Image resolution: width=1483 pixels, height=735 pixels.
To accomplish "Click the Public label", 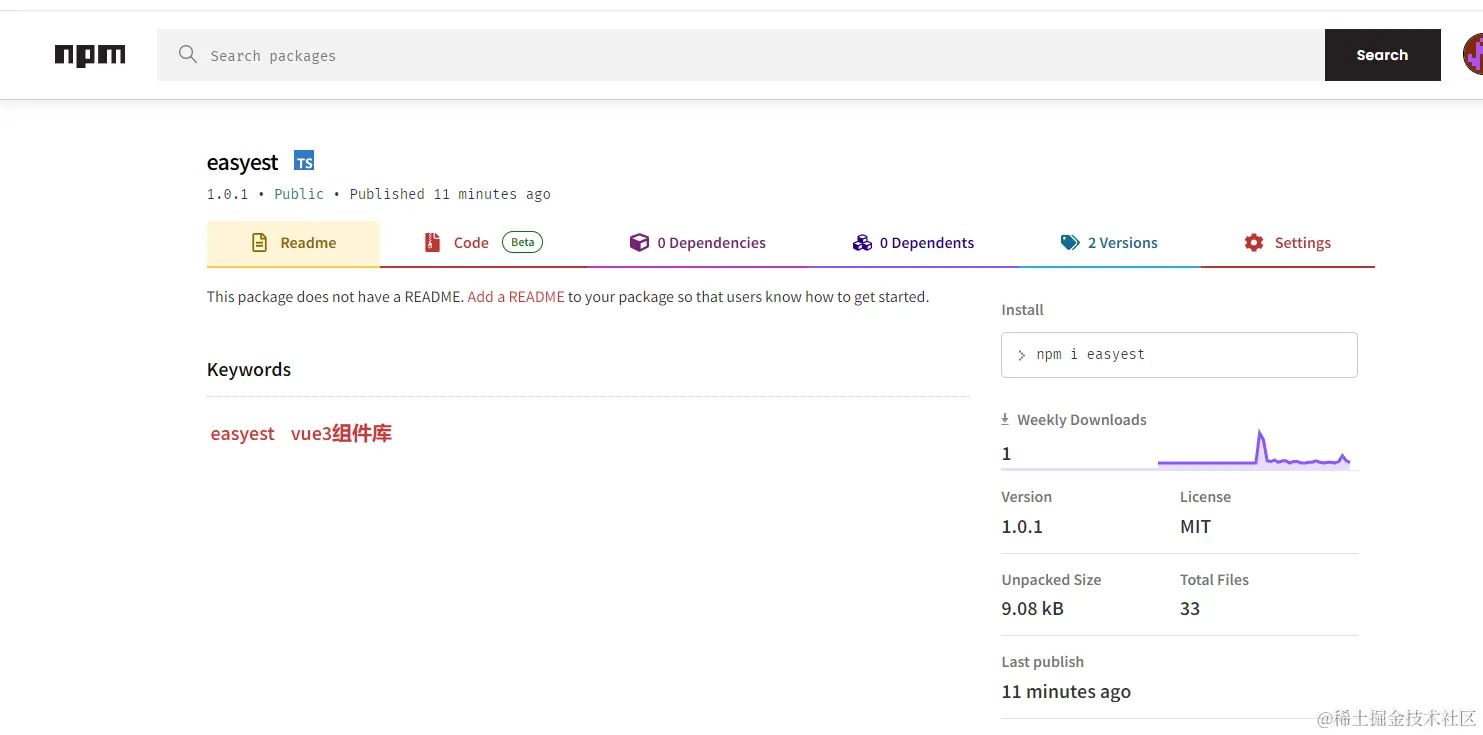I will pos(299,194).
